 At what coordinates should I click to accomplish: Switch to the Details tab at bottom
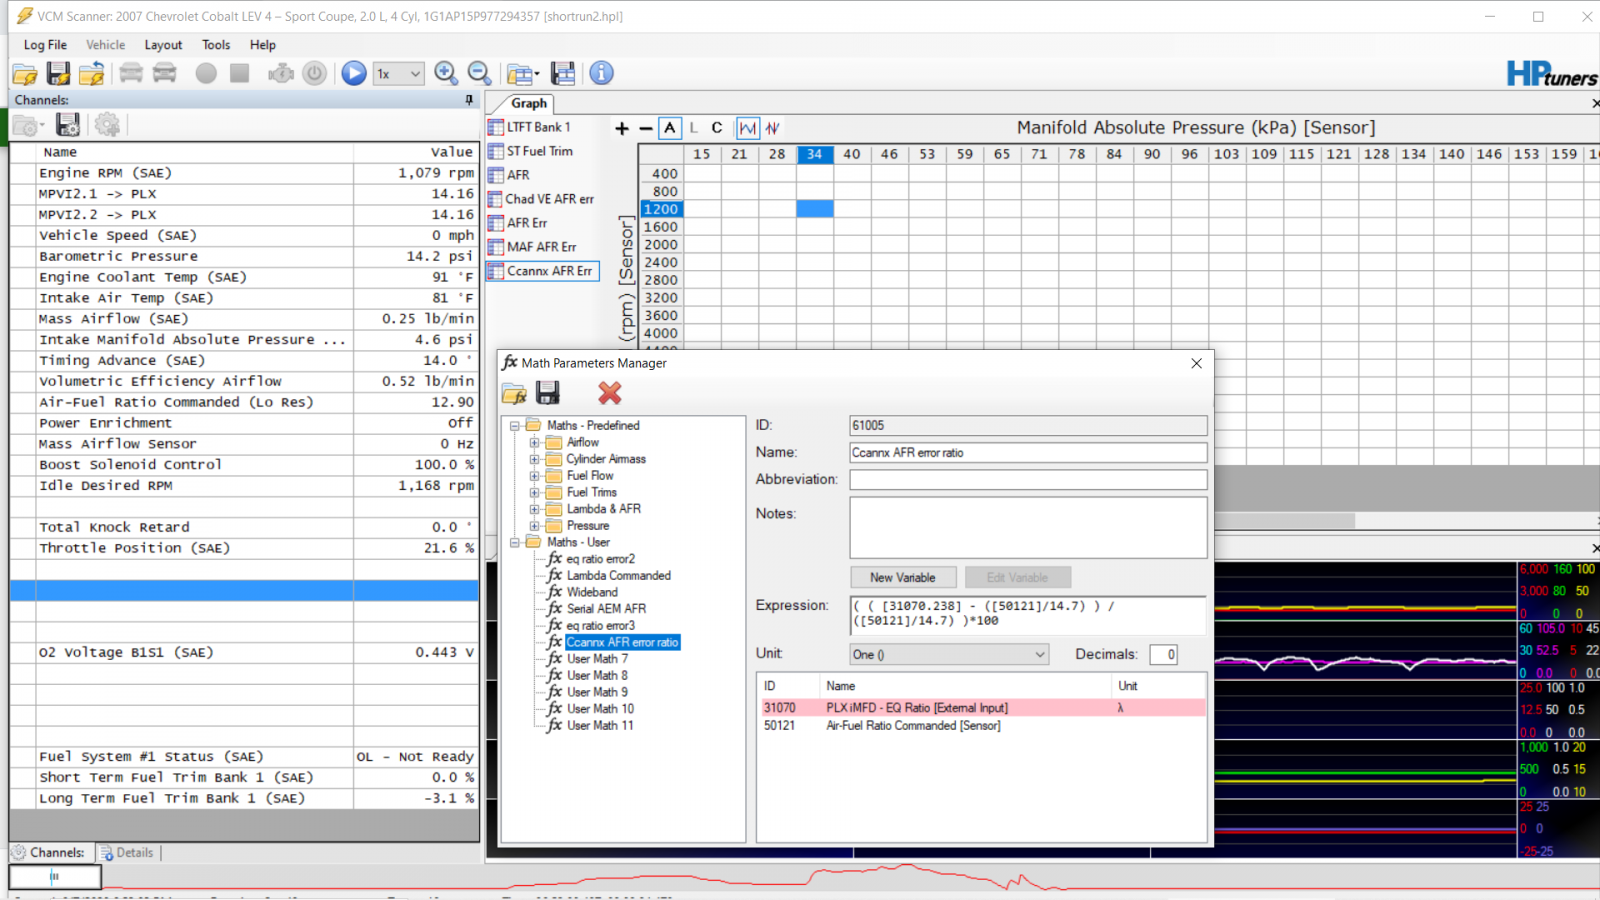(127, 853)
